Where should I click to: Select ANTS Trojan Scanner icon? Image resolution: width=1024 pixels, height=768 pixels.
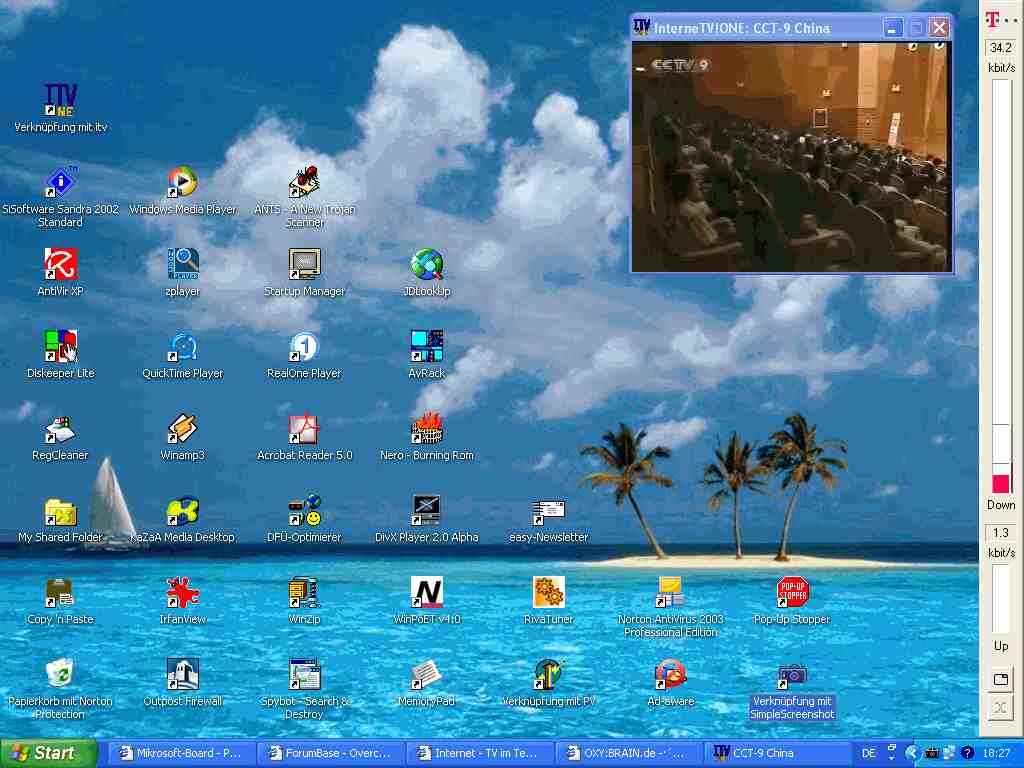pyautogui.click(x=304, y=182)
